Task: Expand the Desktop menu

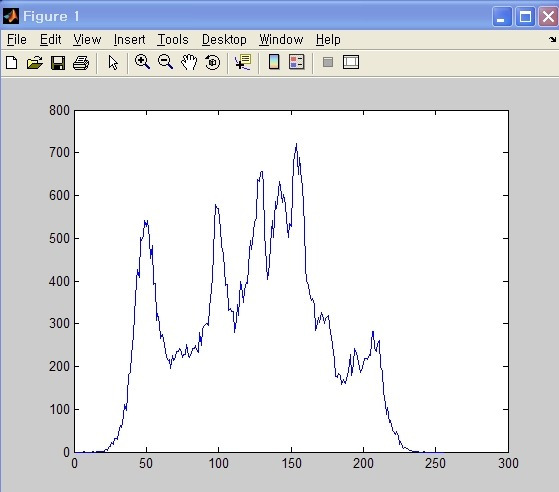Action: tap(224, 40)
